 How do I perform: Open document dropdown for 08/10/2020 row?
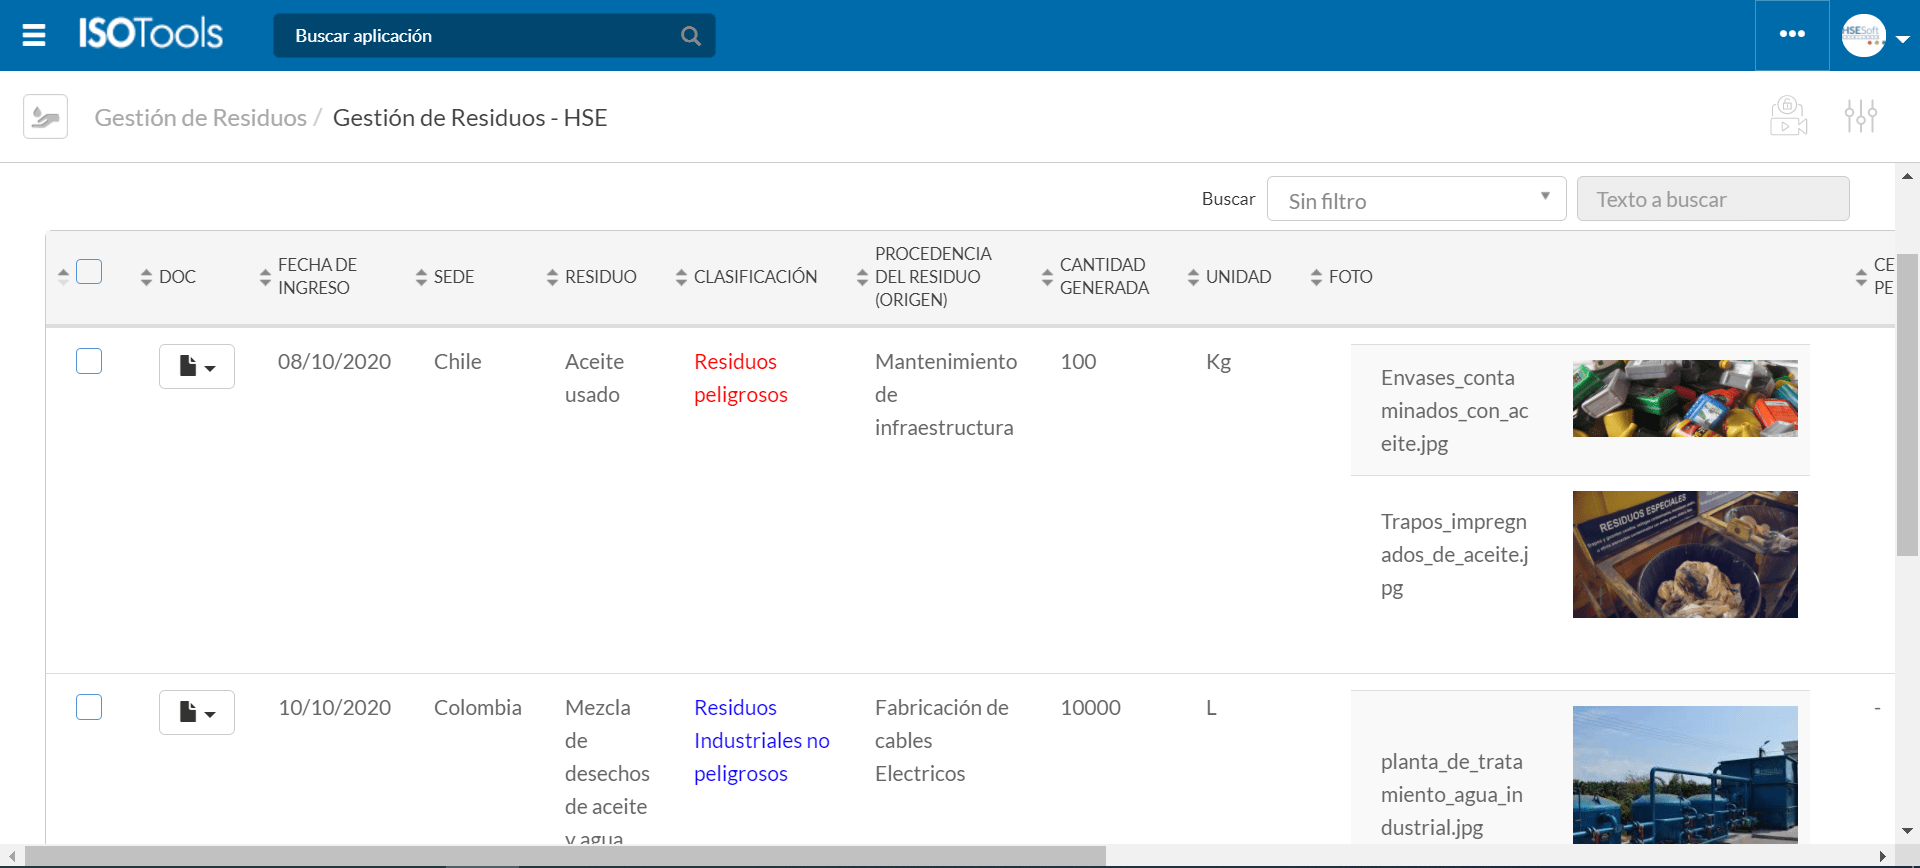coord(197,366)
